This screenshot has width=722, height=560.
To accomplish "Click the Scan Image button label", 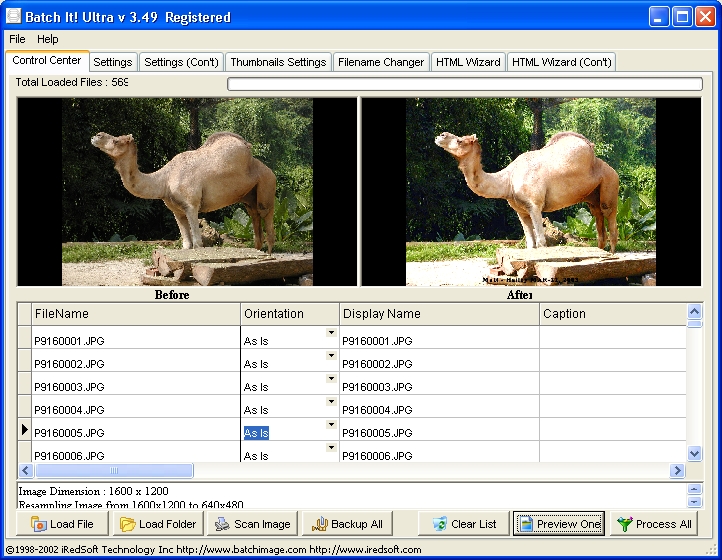I will [x=262, y=524].
